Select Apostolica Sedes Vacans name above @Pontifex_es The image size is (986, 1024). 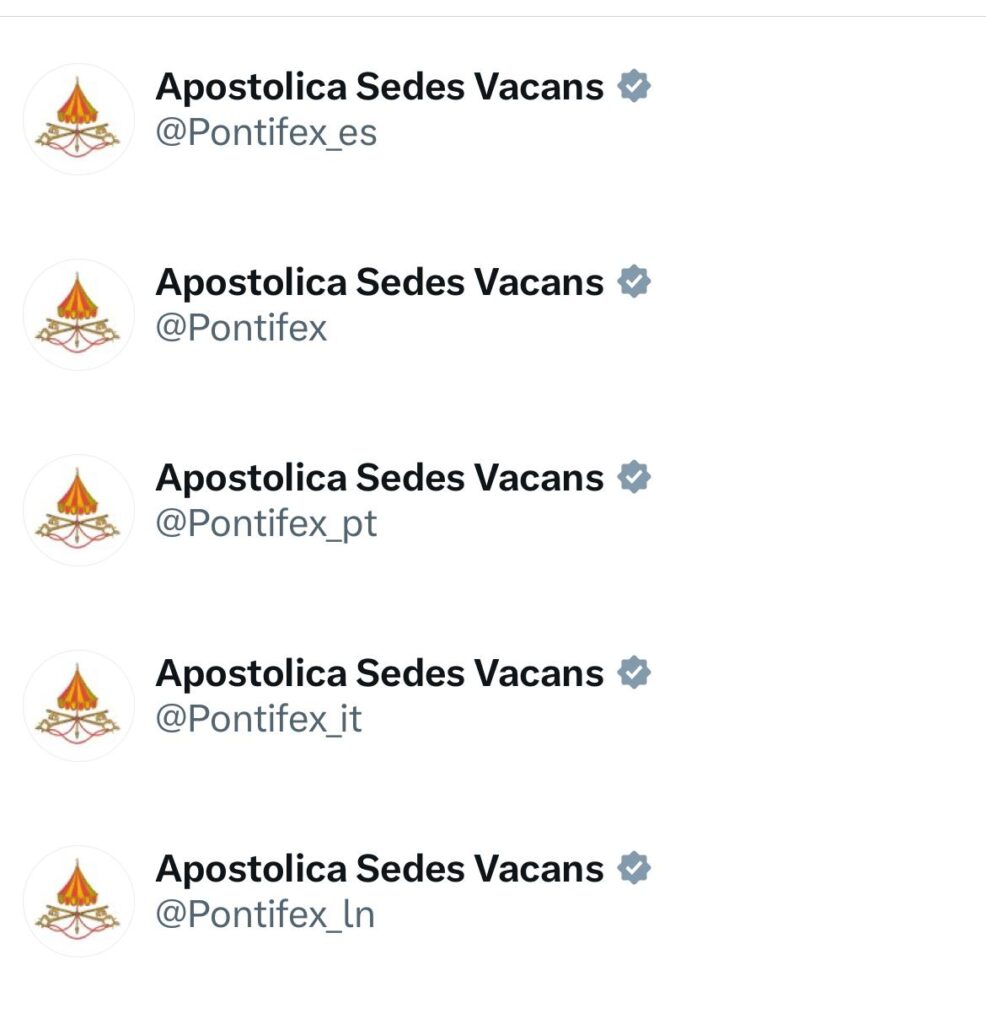pos(380,88)
